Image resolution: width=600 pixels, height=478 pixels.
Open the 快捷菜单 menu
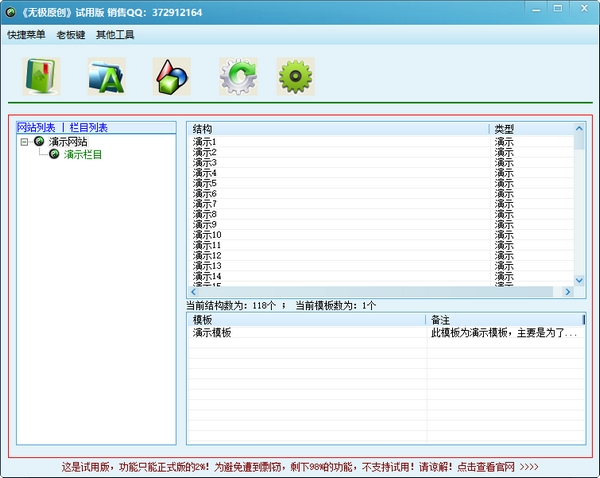26,35
